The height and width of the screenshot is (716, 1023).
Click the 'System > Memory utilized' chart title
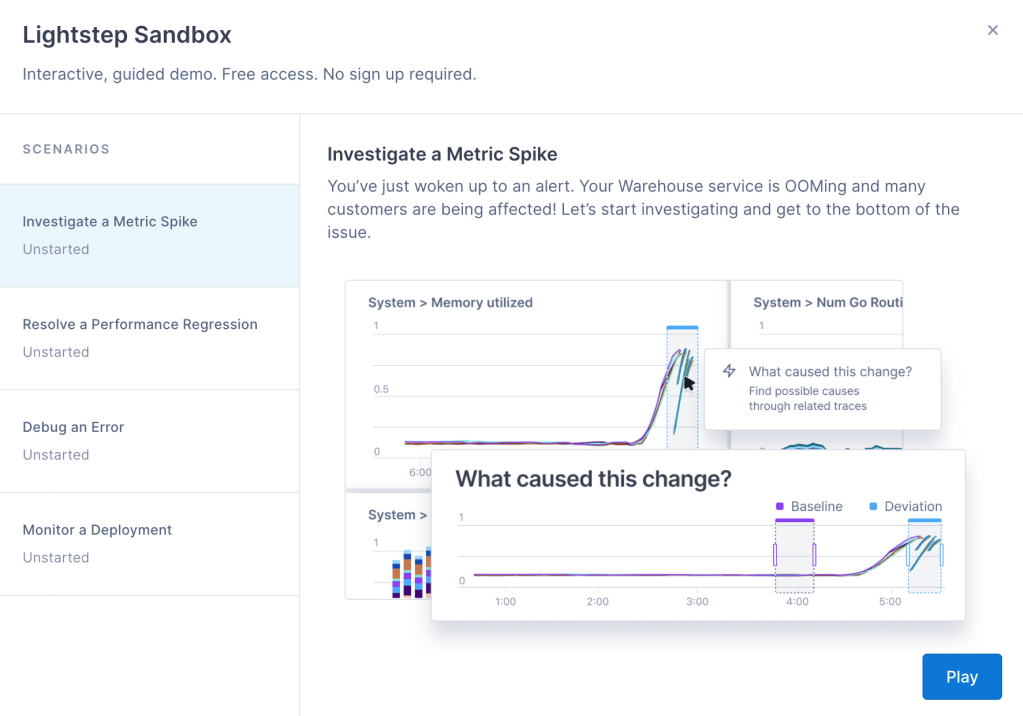(450, 302)
